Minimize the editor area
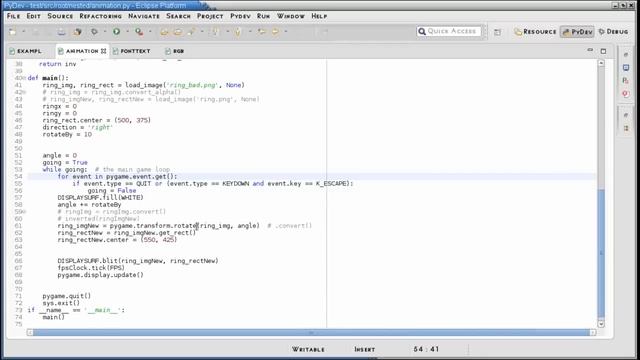Viewport: 640px width, 360px height. coord(590,50)
